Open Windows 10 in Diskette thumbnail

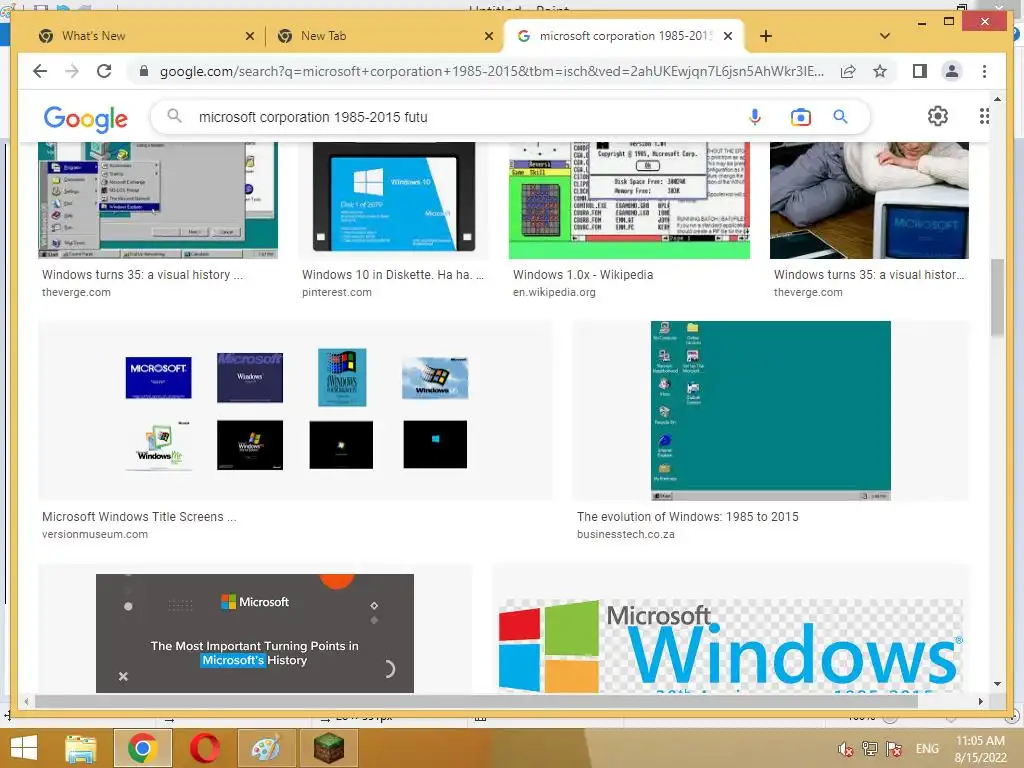394,200
